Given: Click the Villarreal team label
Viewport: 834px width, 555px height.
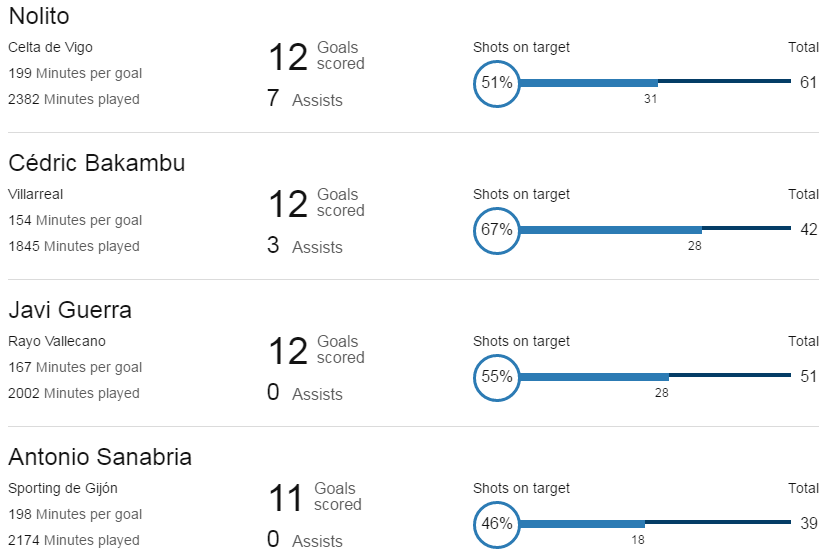Looking at the screenshot, I should [x=36, y=194].
